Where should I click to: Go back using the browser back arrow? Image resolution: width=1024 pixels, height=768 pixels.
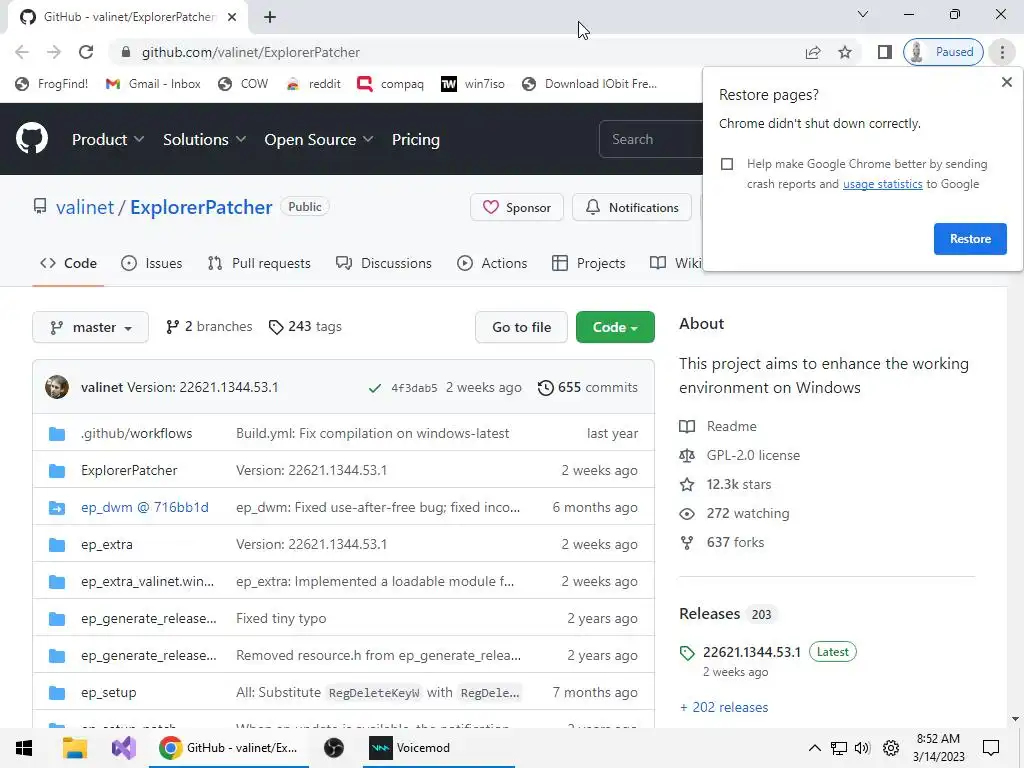tap(22, 52)
